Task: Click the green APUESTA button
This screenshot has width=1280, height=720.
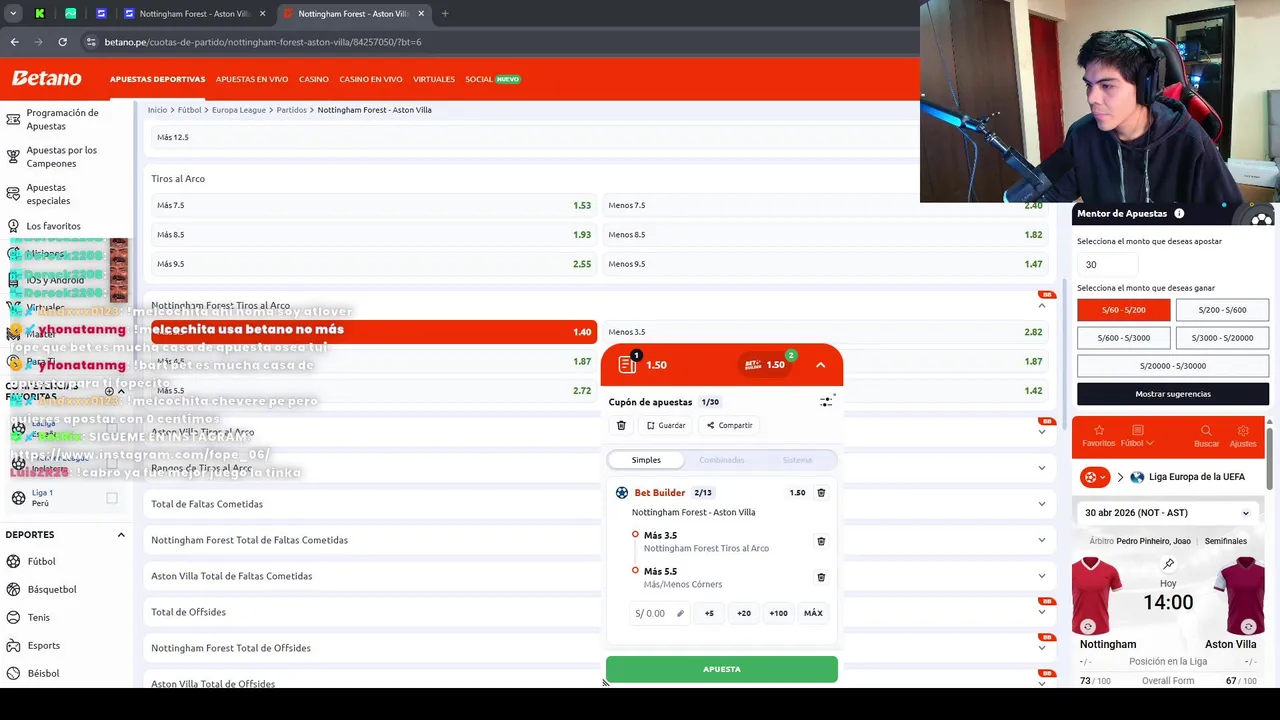Action: (722, 669)
